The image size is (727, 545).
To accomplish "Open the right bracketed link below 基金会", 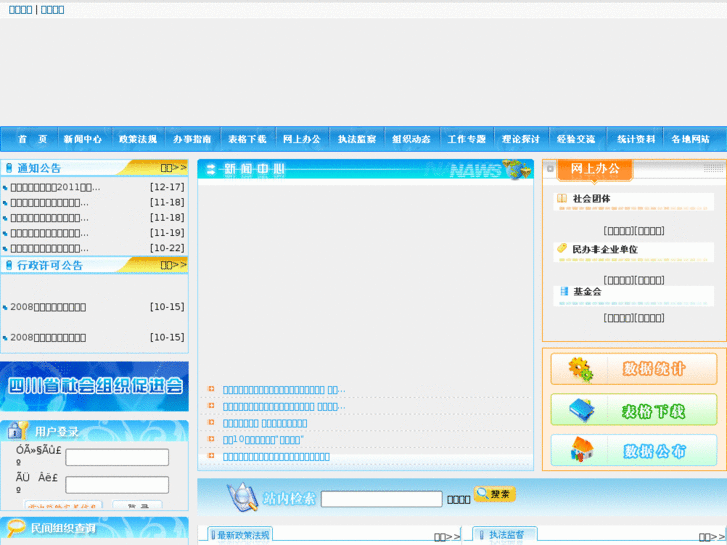I will [649, 318].
